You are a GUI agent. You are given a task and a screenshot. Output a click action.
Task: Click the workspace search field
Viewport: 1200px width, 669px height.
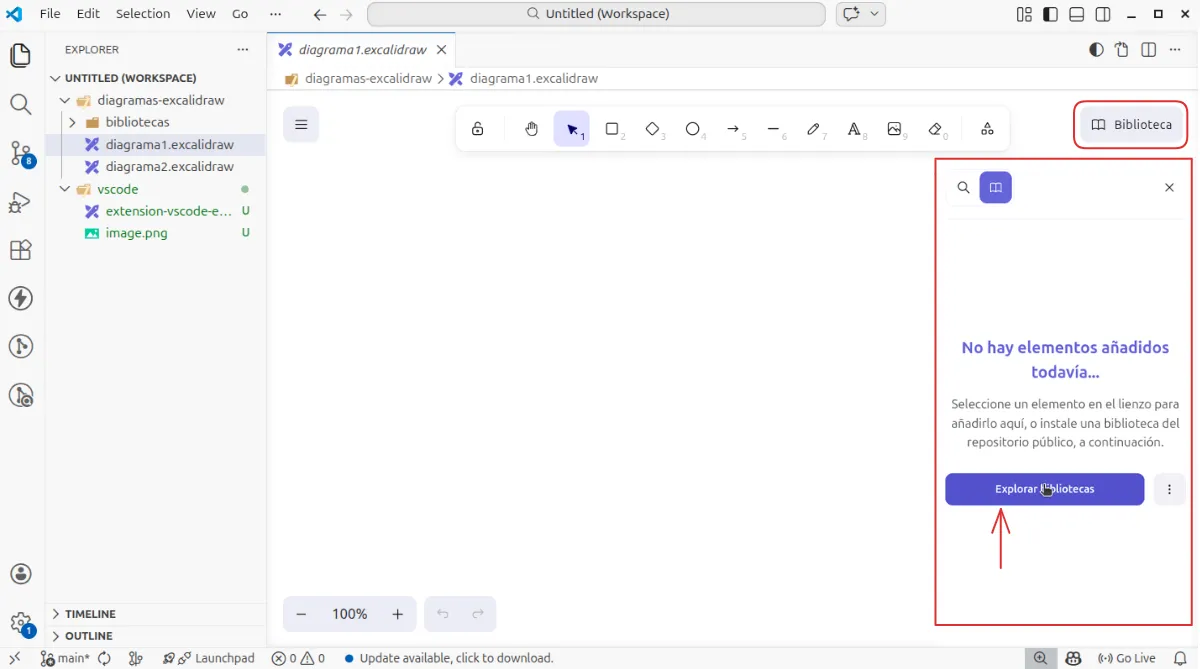(596, 14)
